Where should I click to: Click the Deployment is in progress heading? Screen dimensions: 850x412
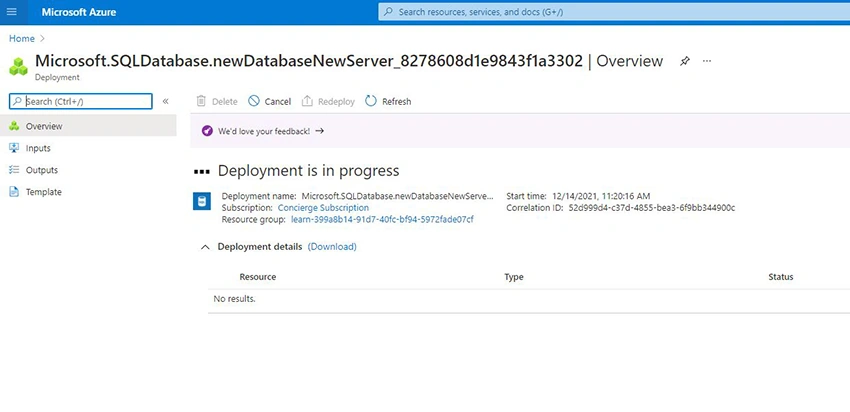[308, 171]
